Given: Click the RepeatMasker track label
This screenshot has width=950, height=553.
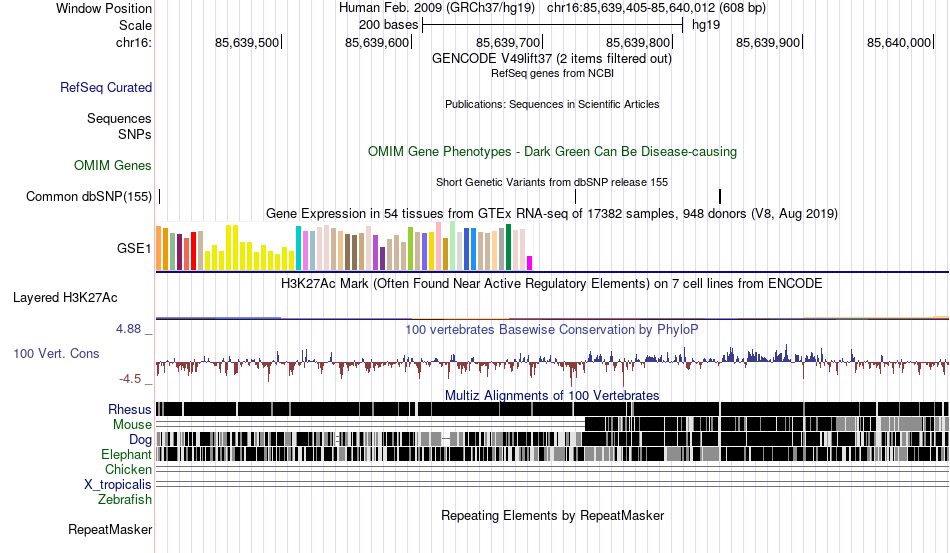Looking at the screenshot, I should coord(110,529).
